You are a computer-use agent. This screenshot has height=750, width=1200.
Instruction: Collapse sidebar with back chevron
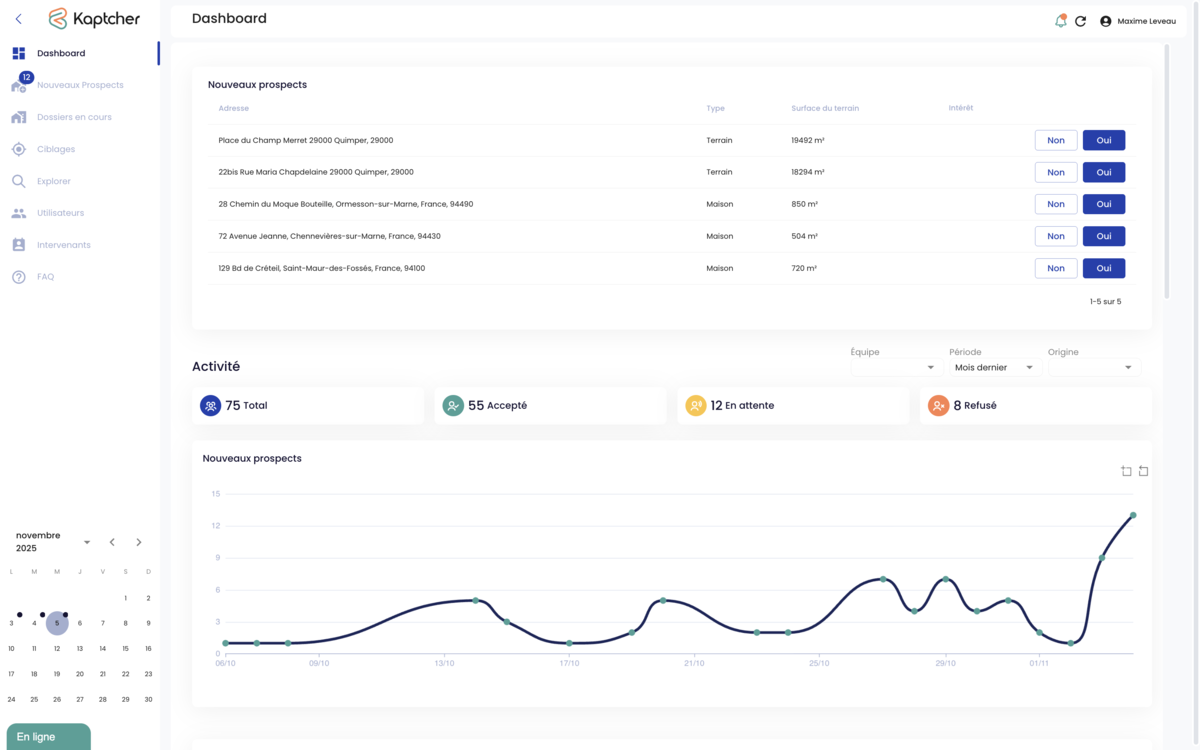(18, 19)
